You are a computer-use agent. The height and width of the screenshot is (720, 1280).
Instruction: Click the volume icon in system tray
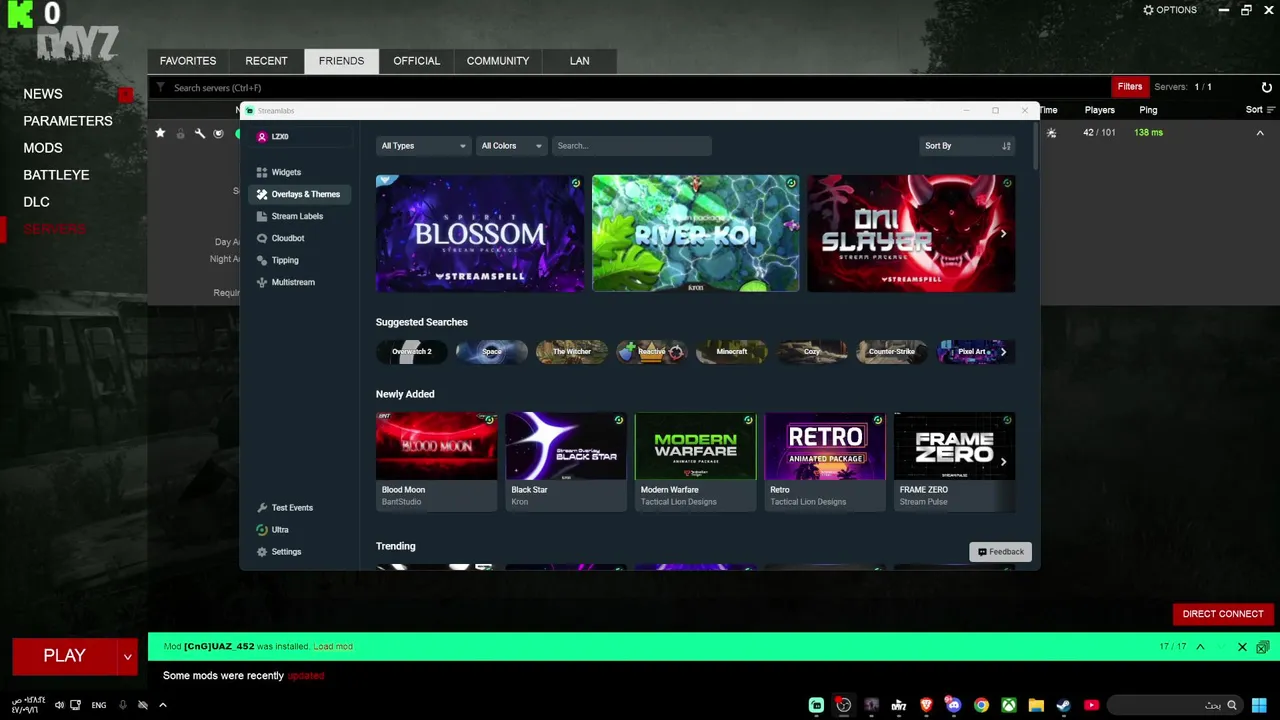tap(59, 705)
